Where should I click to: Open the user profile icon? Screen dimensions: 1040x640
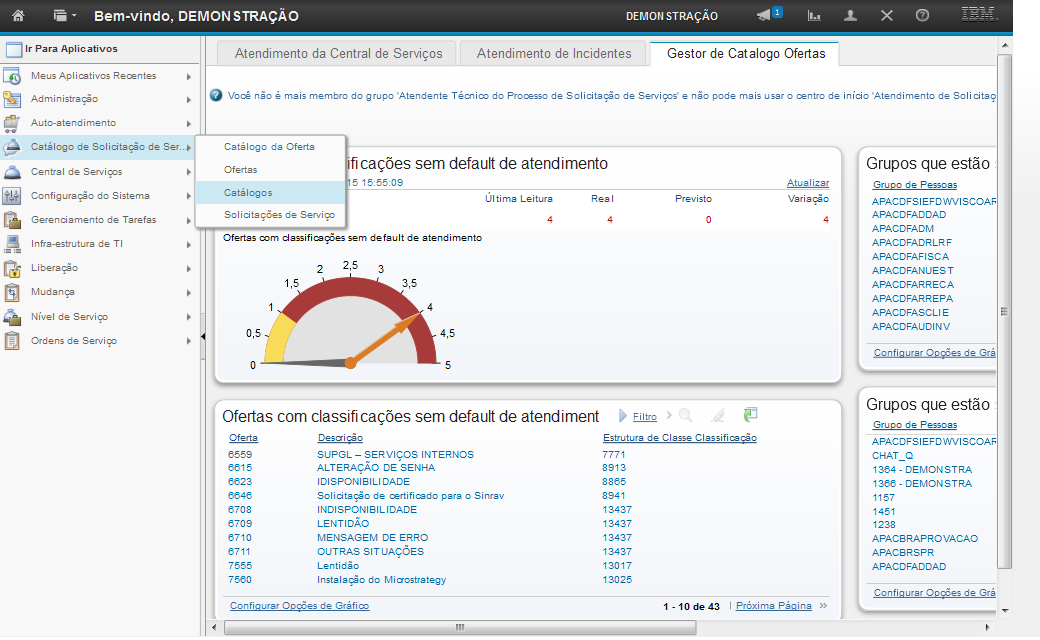pyautogui.click(x=851, y=16)
